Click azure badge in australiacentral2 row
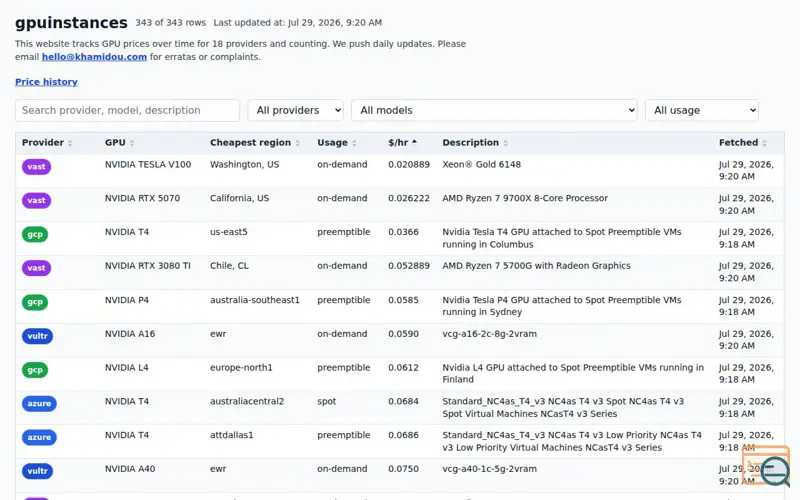 [x=39, y=404]
